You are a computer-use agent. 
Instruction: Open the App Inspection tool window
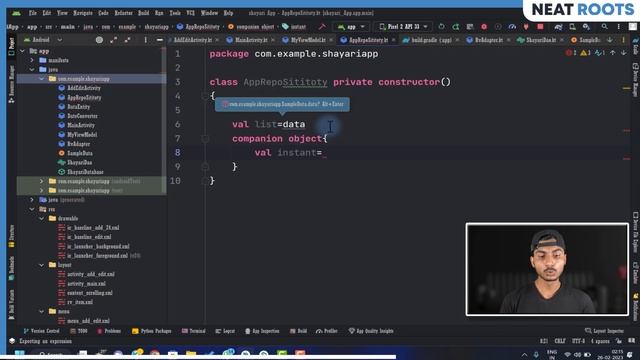click(262, 331)
